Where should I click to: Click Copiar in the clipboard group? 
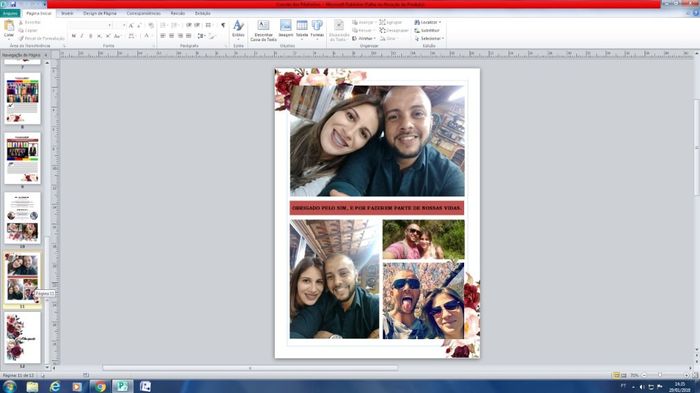28,30
